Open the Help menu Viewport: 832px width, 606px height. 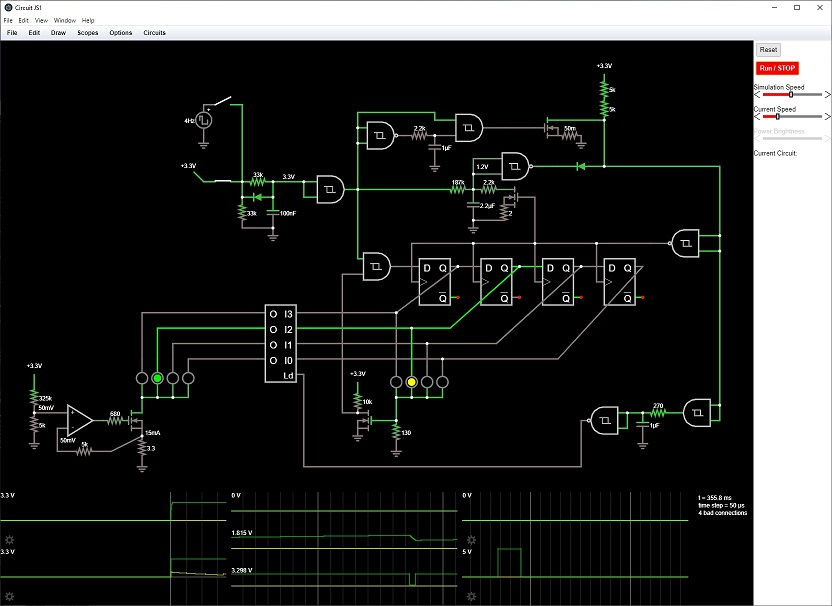pyautogui.click(x=88, y=20)
